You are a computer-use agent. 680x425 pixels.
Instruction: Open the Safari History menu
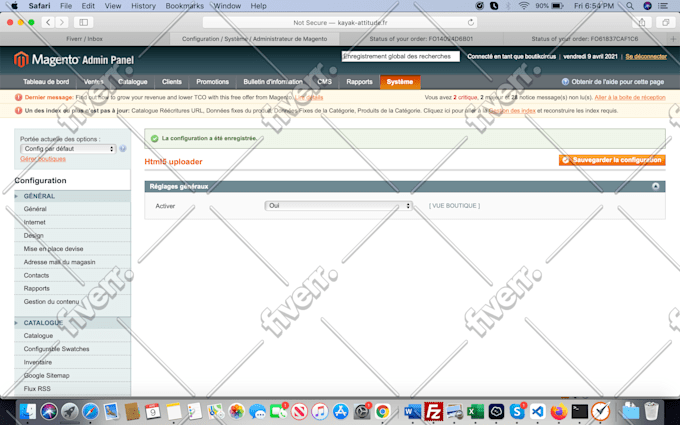(x=143, y=6)
